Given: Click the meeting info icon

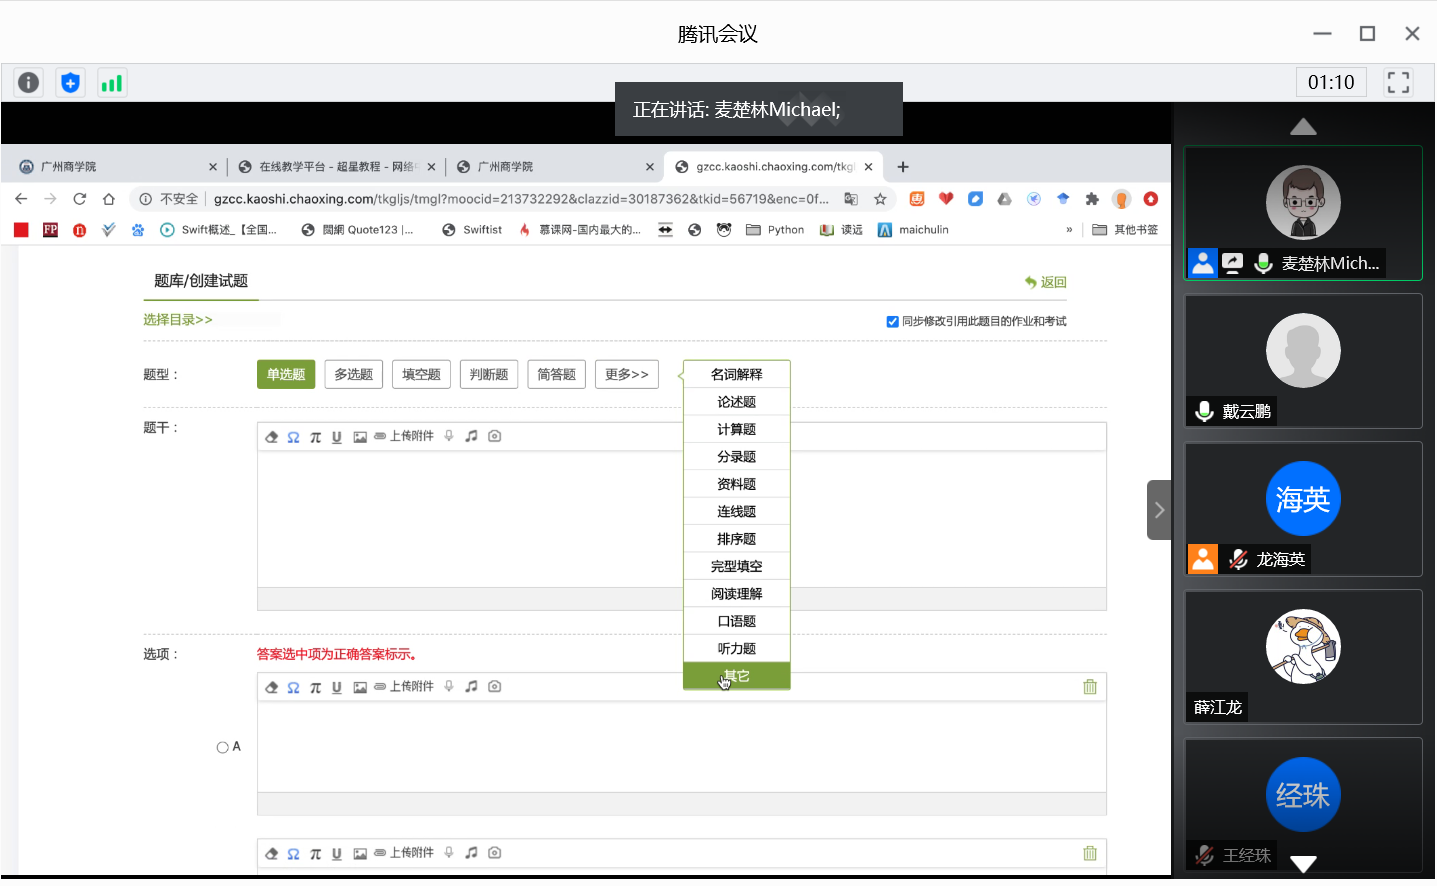Looking at the screenshot, I should click(29, 83).
